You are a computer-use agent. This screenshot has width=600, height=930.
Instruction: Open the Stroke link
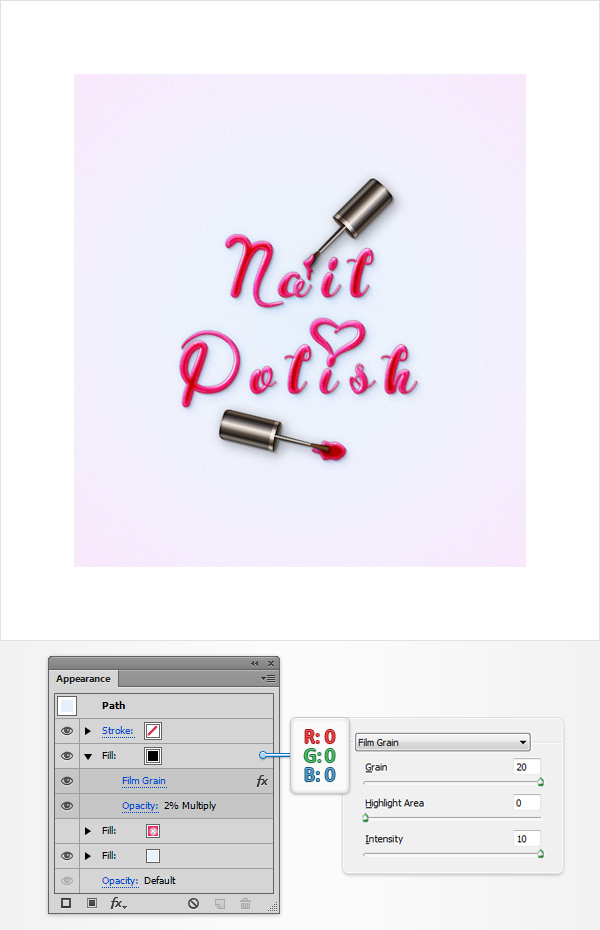pyautogui.click(x=117, y=731)
